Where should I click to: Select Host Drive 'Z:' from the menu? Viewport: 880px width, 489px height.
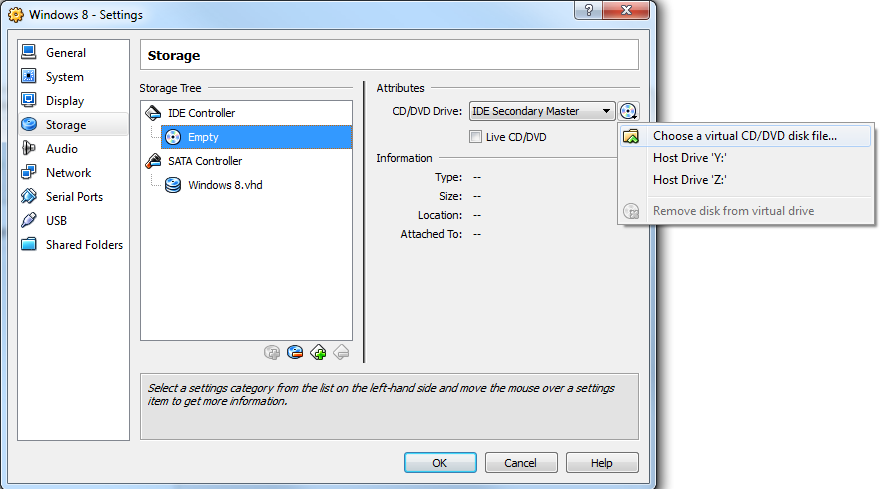coord(689,180)
